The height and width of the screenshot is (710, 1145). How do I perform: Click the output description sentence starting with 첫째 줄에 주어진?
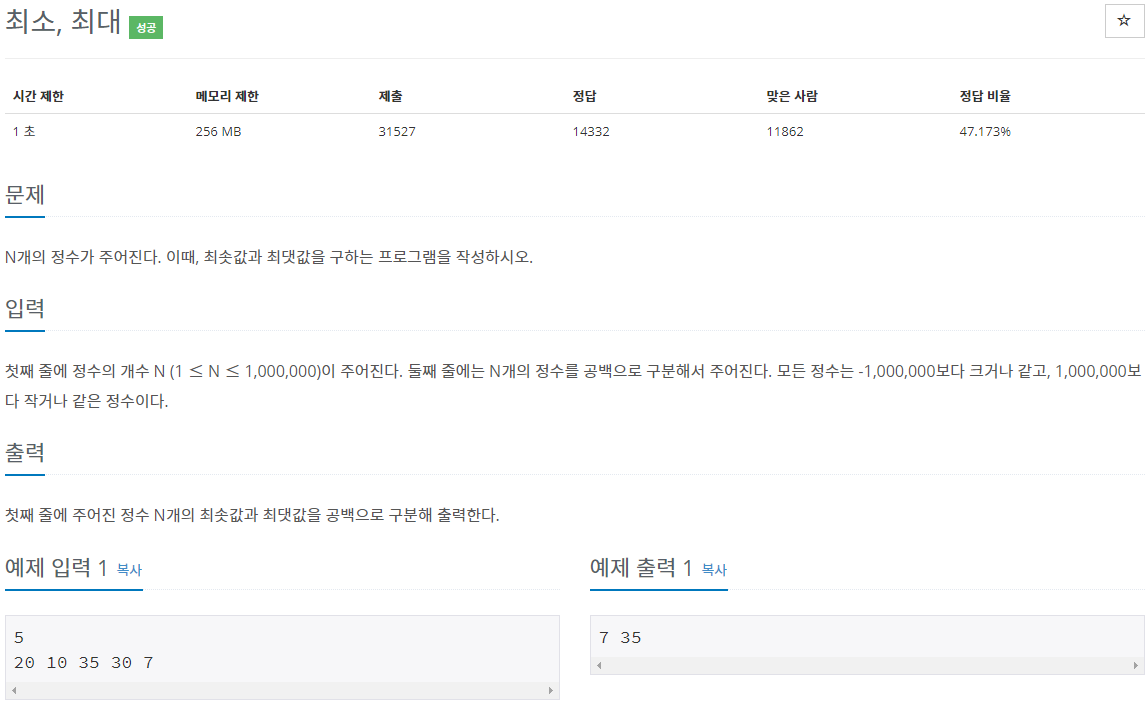(252, 515)
